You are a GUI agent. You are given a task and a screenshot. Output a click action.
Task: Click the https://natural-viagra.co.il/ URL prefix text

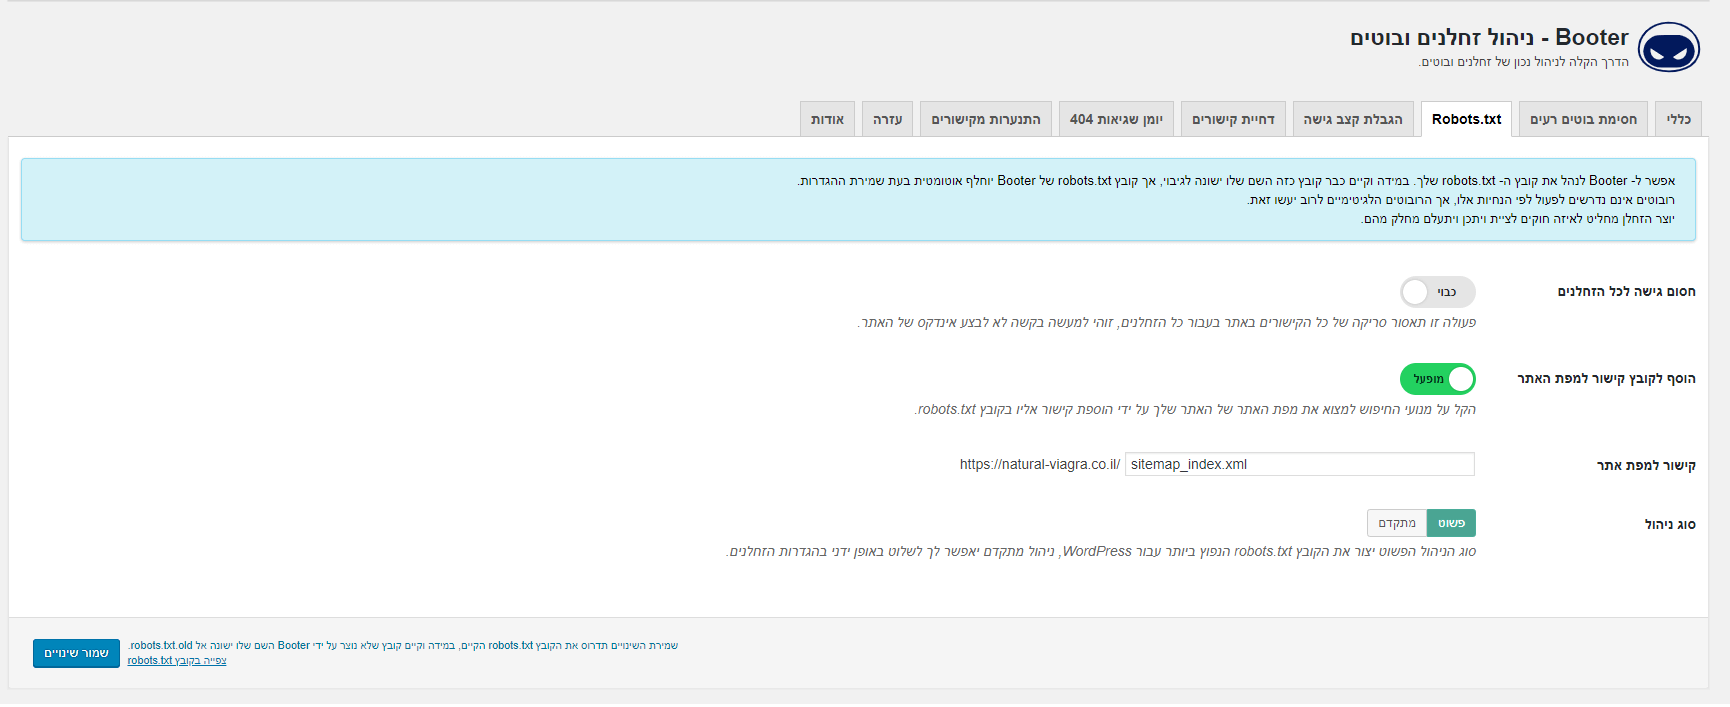click(1040, 464)
